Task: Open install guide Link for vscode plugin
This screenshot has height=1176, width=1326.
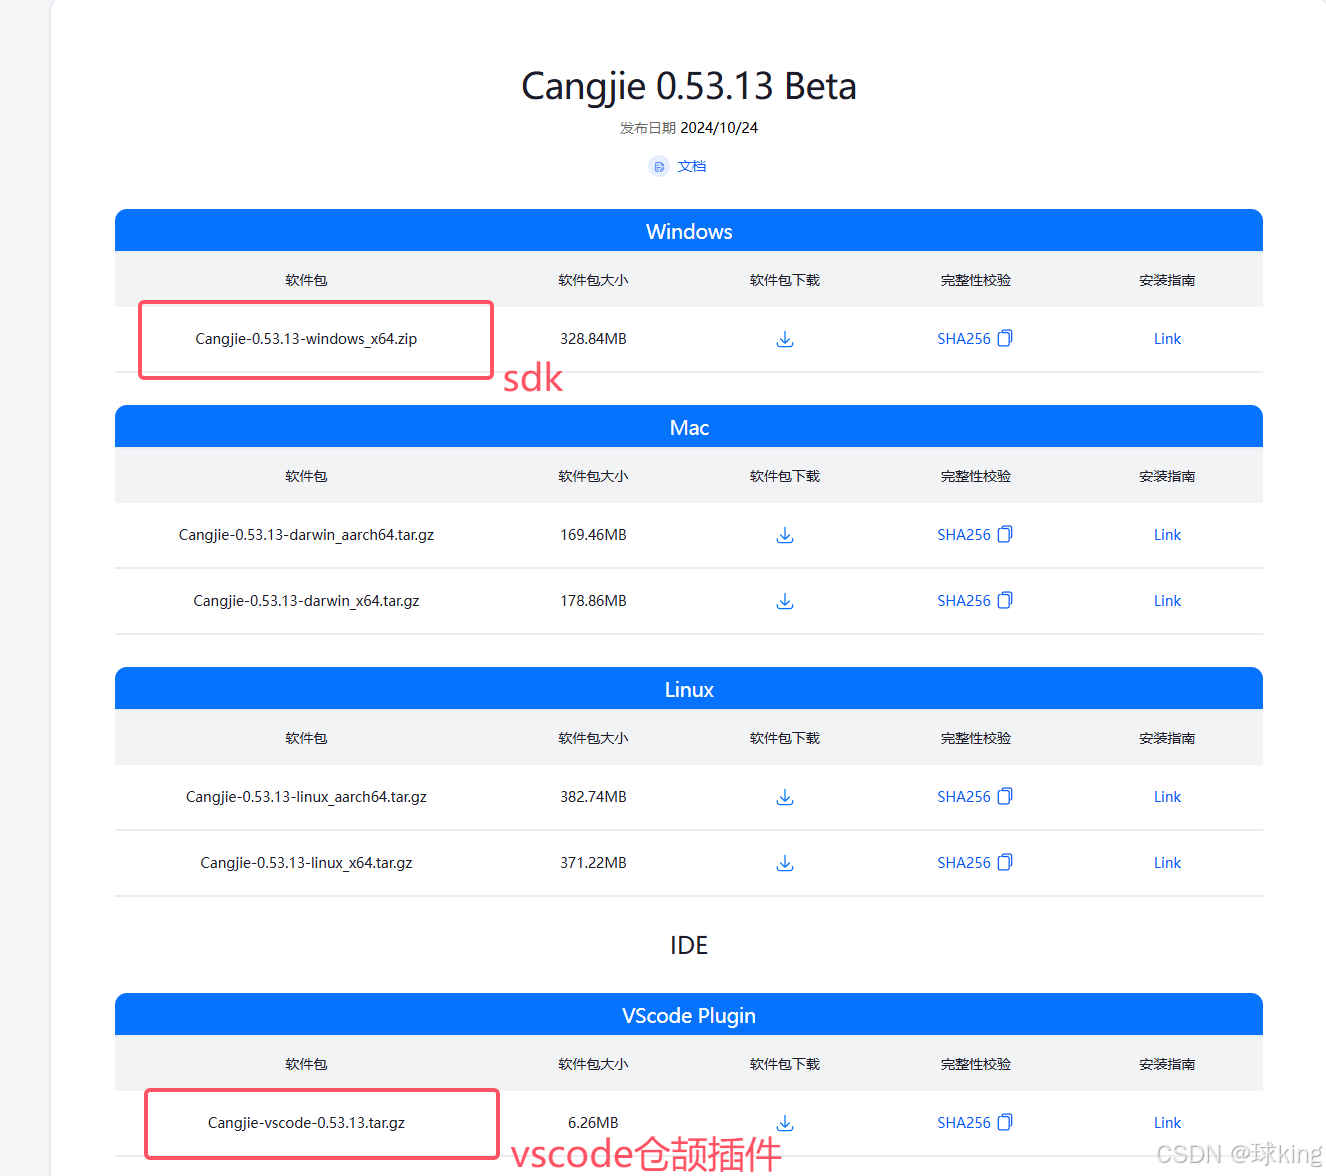Action: [1167, 1123]
